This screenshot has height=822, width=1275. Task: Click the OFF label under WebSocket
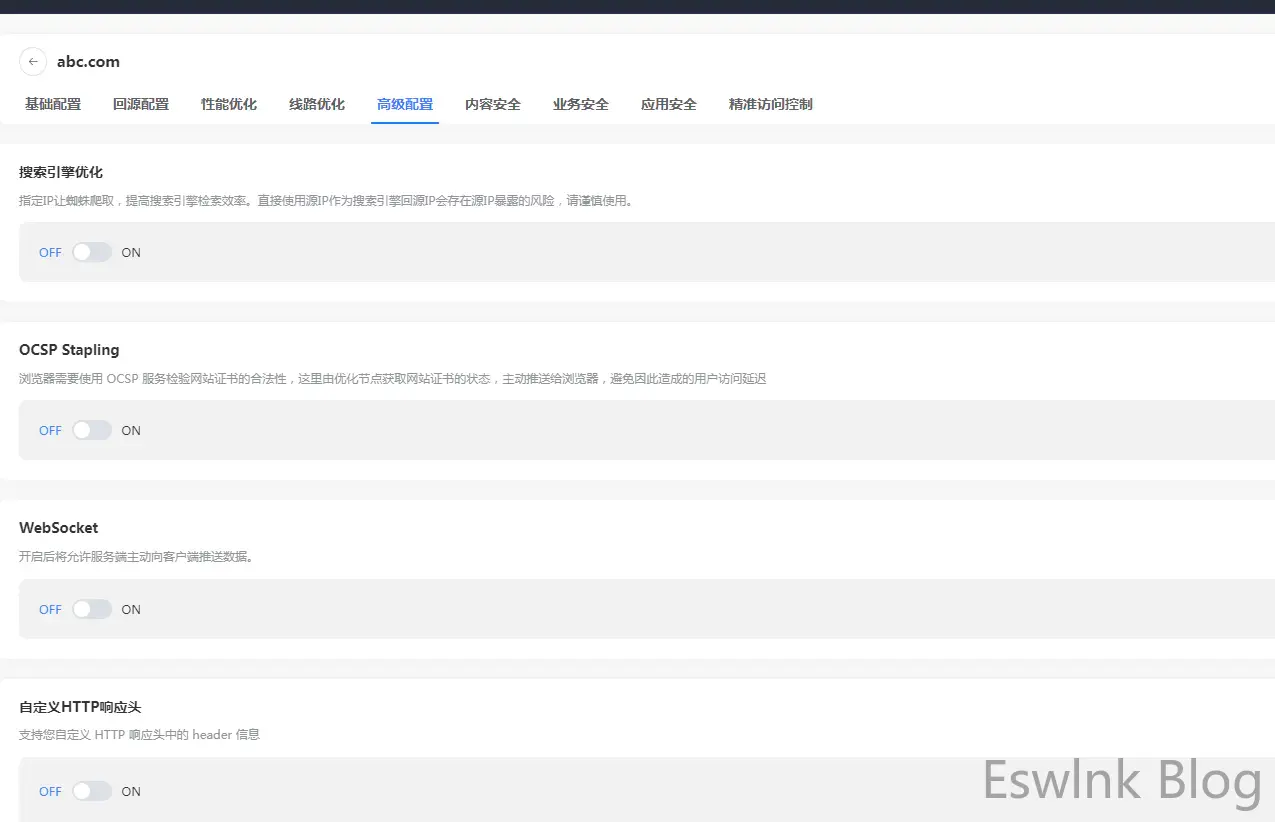(50, 610)
